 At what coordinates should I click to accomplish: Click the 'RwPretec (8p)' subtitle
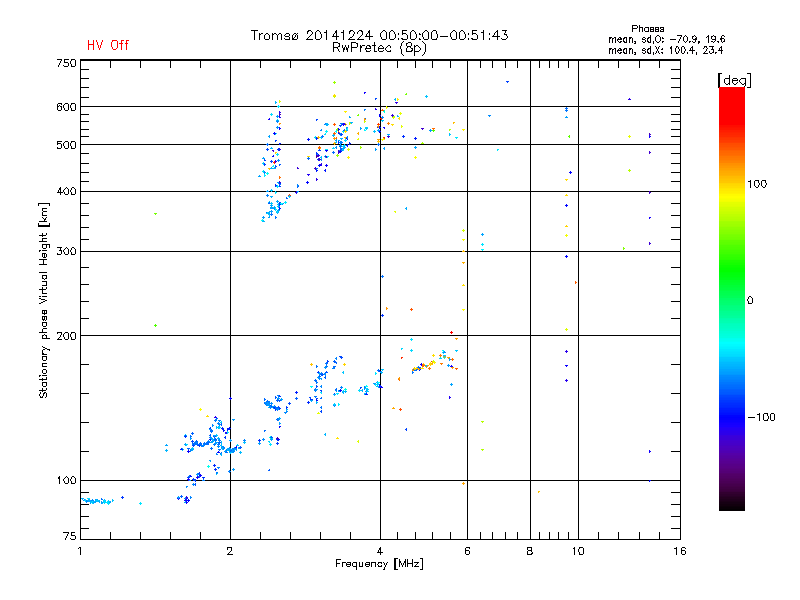(379, 48)
